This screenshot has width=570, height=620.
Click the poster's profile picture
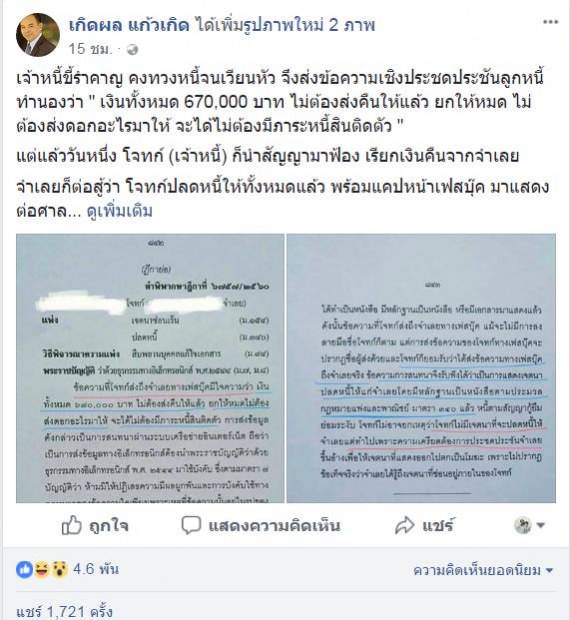point(38,35)
